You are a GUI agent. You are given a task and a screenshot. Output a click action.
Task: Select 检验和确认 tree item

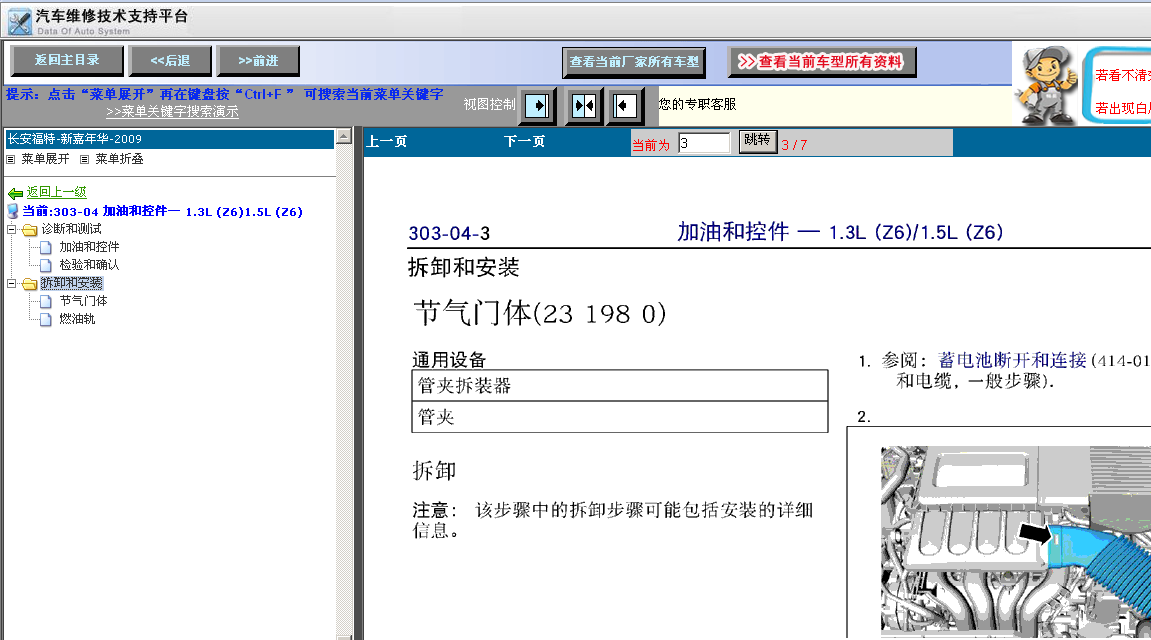tap(89, 265)
